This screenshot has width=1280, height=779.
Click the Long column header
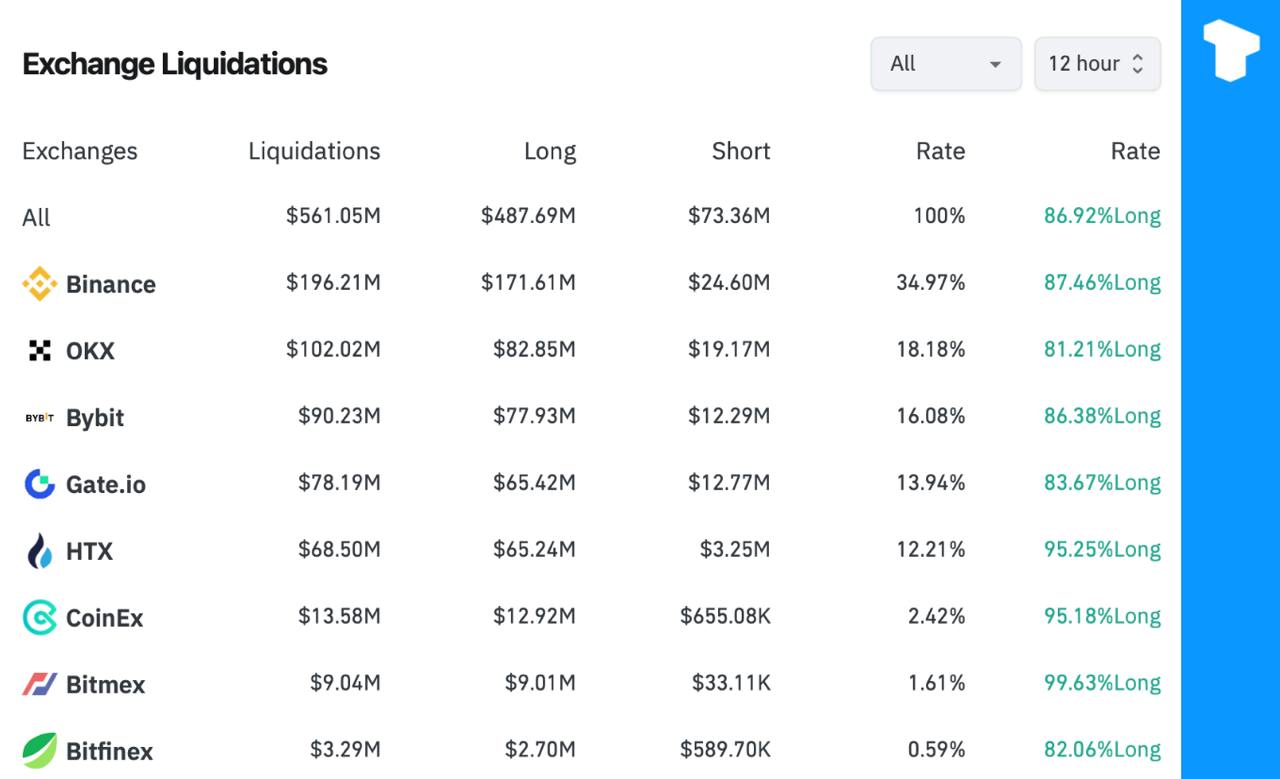549,151
